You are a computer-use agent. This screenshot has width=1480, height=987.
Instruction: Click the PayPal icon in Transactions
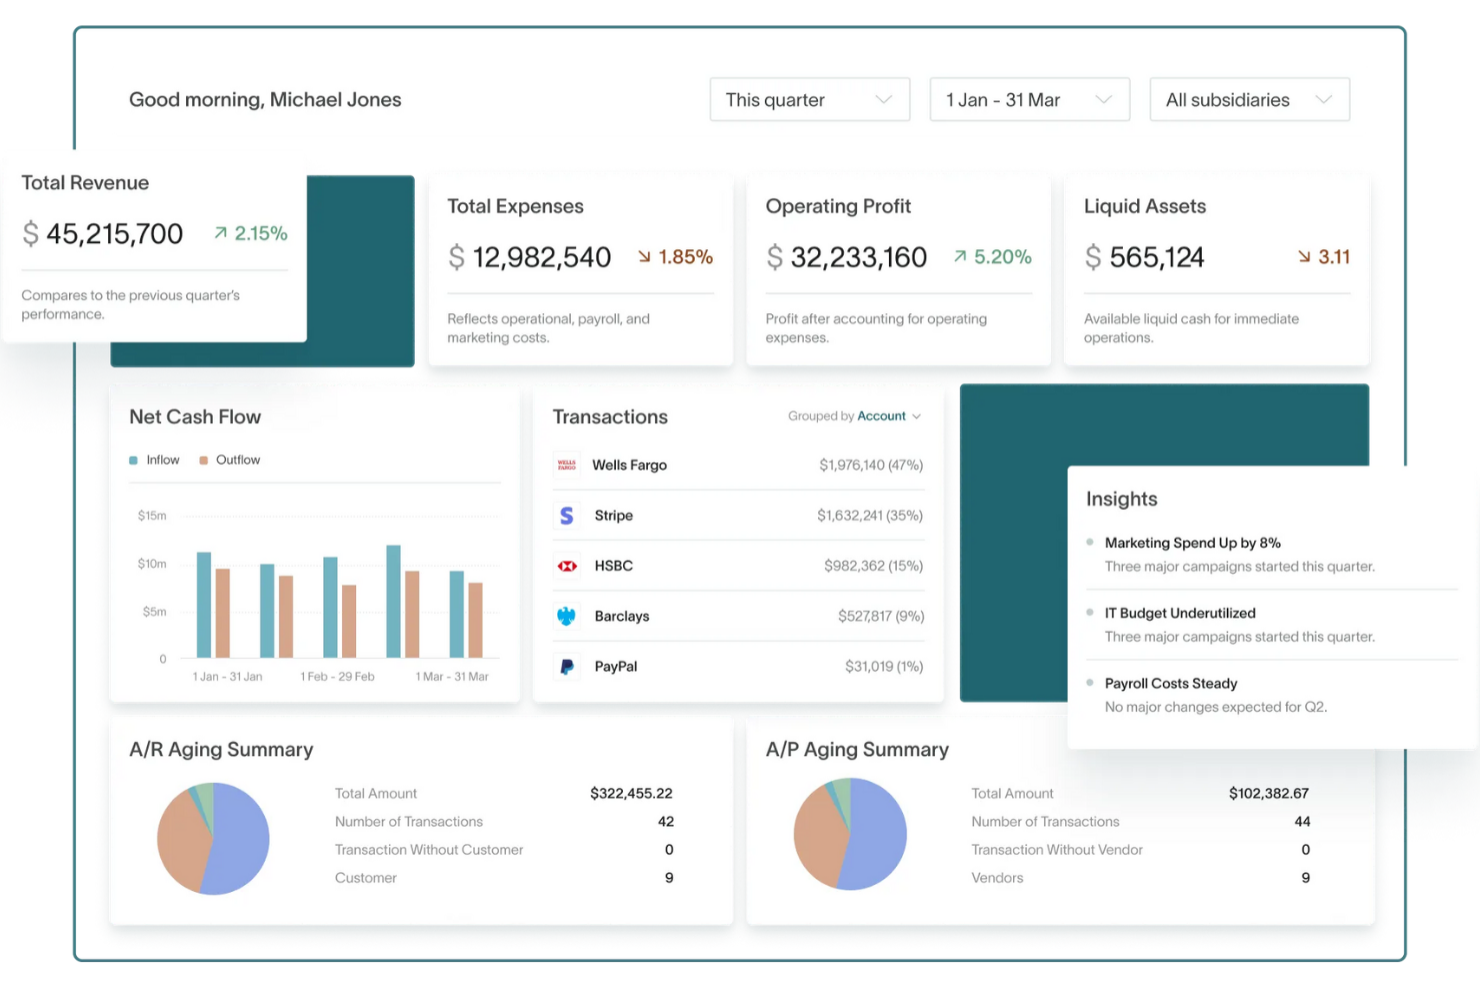click(x=567, y=666)
